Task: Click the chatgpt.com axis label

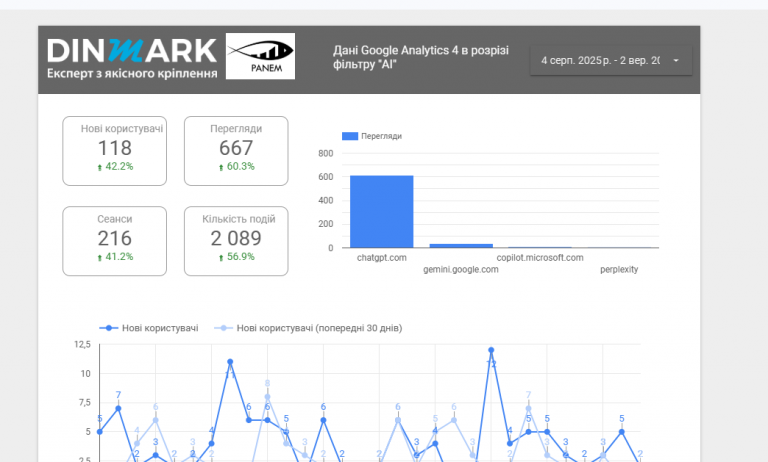Action: click(x=382, y=258)
